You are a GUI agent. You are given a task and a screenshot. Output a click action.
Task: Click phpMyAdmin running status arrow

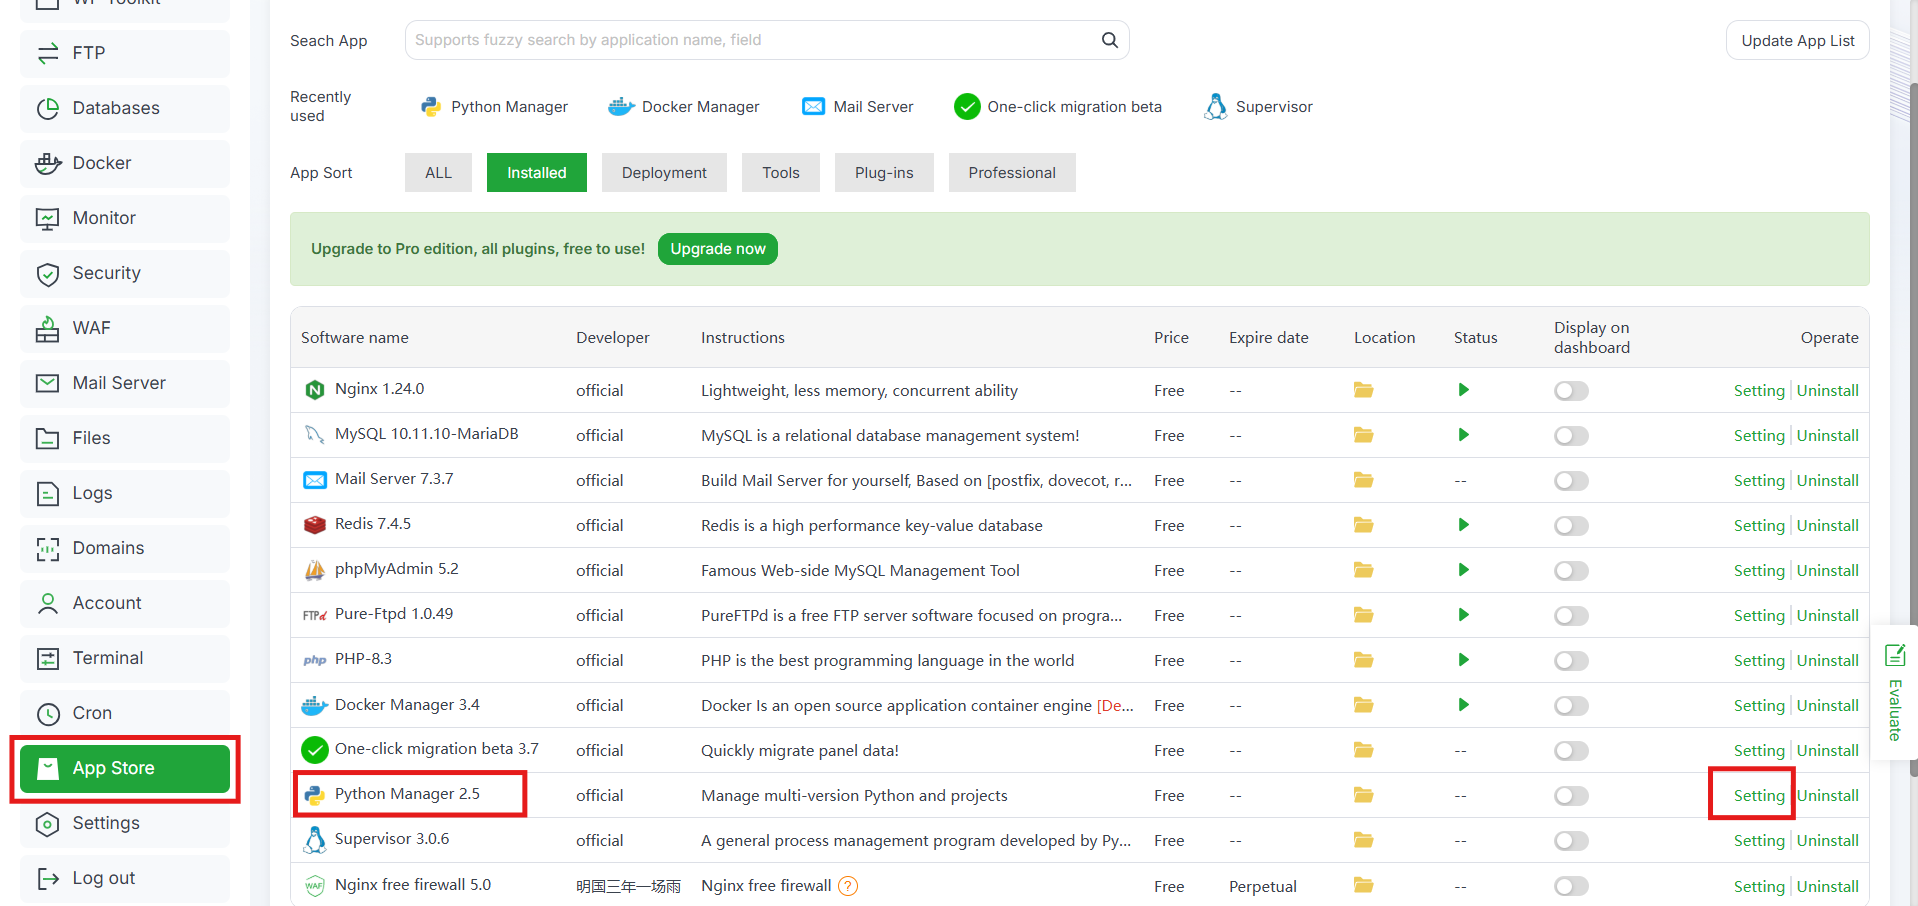1464,570
